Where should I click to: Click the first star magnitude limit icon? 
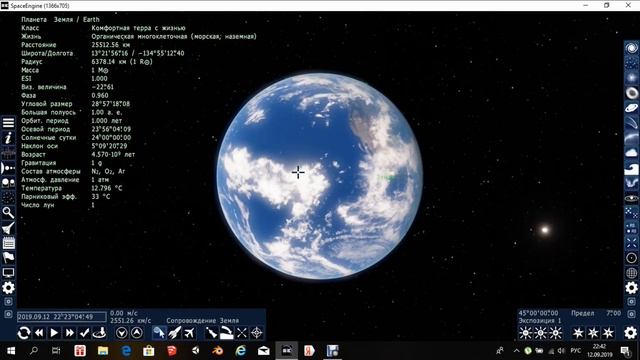coord(578,333)
